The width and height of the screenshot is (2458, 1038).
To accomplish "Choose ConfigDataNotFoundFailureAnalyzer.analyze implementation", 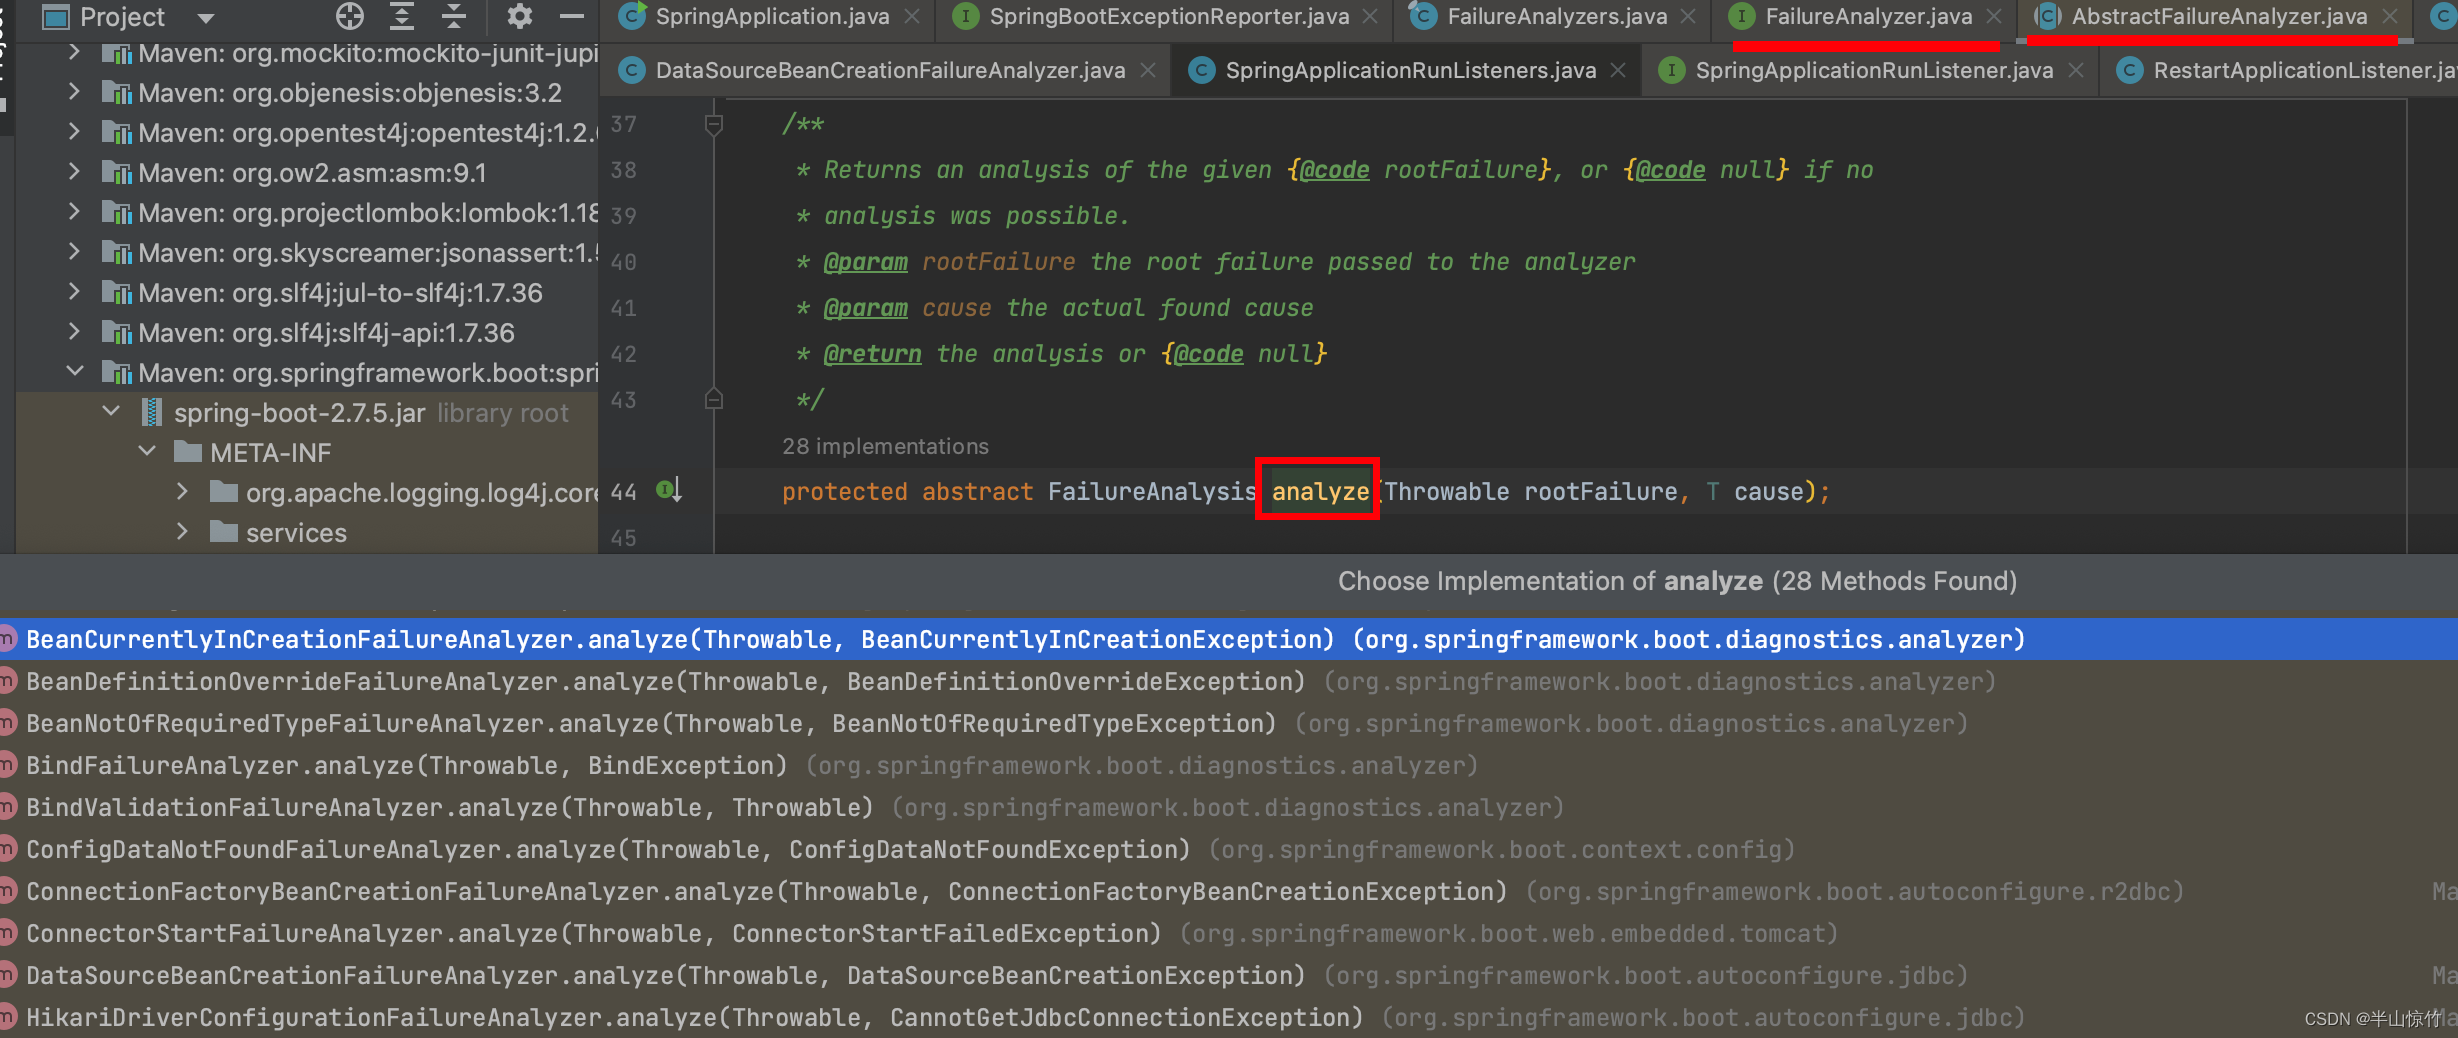I will pos(1229,849).
